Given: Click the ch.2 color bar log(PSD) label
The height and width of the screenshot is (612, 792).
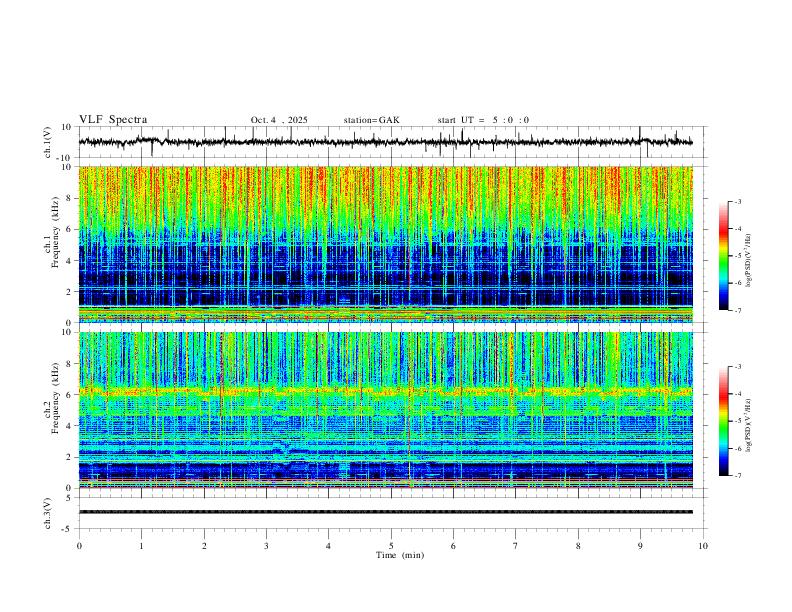Looking at the screenshot, I should (x=749, y=425).
